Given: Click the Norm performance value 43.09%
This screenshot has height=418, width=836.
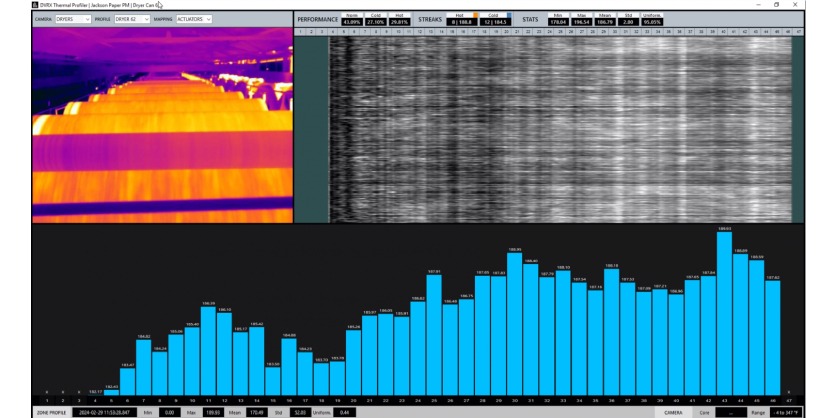Looking at the screenshot, I should coord(351,21).
